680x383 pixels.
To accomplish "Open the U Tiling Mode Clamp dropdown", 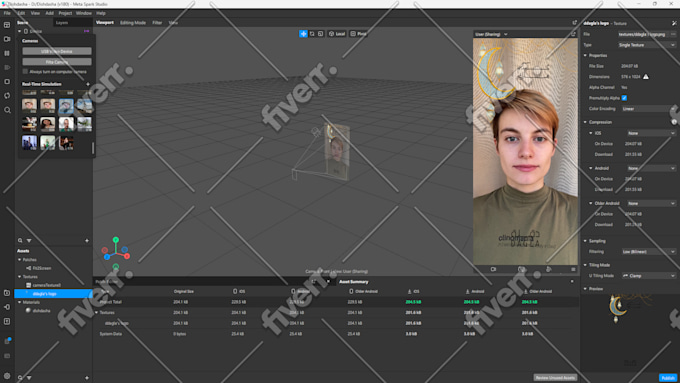I will coord(648,276).
